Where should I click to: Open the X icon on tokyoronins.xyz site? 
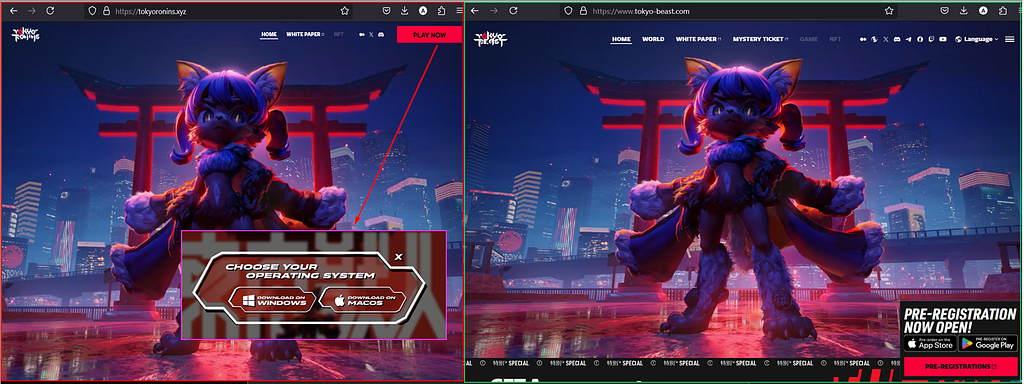[x=372, y=35]
